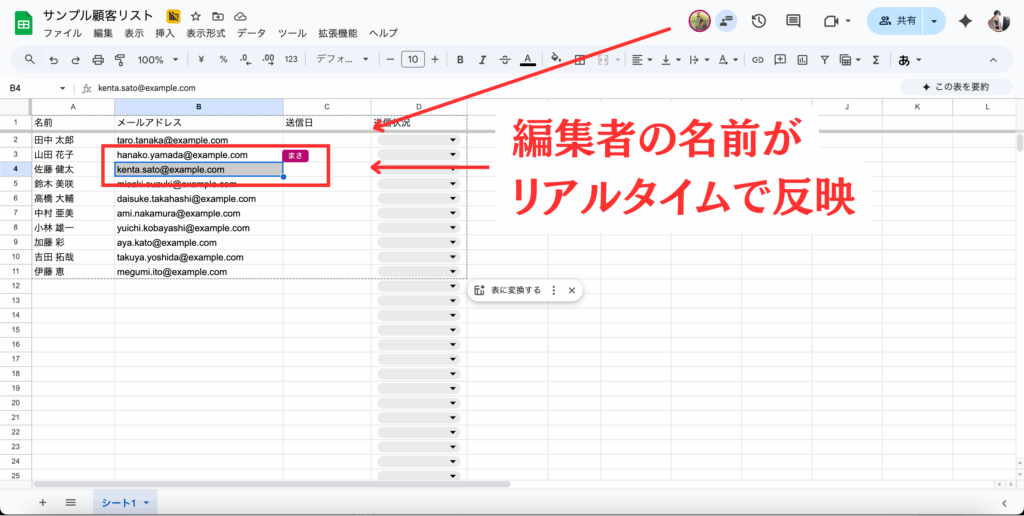Star the document with the star icon

(195, 17)
